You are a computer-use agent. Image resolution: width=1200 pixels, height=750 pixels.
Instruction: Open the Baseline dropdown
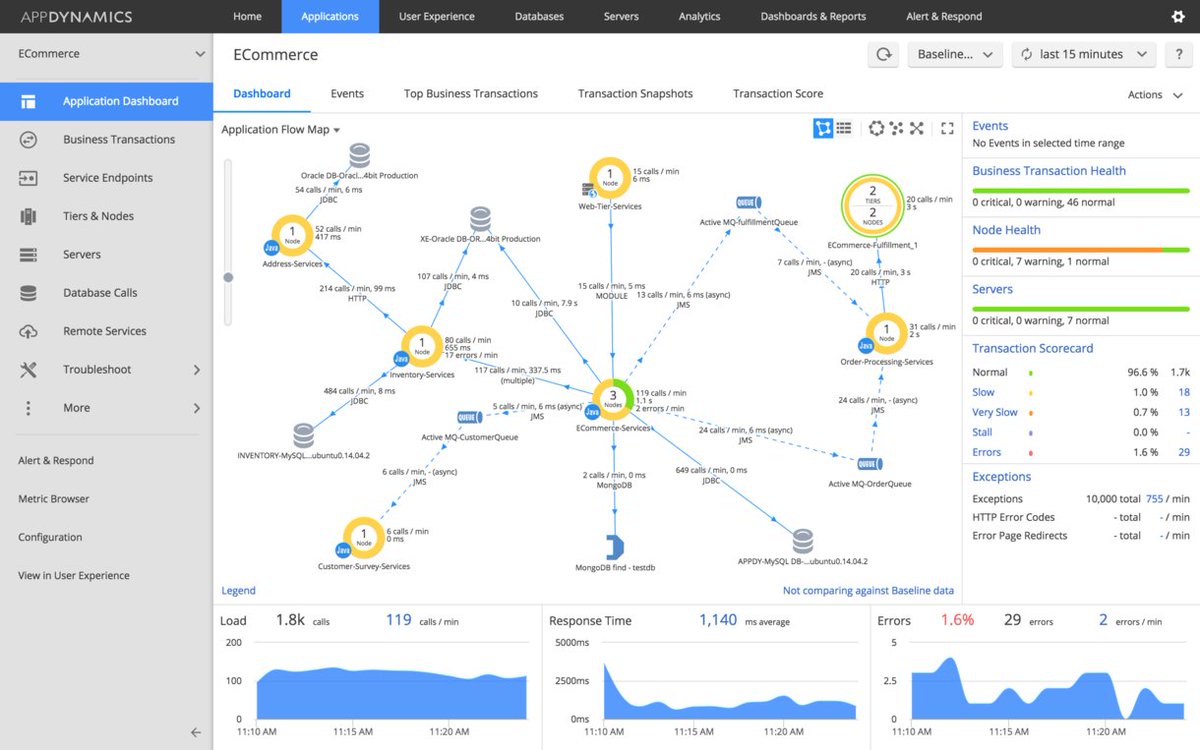954,54
